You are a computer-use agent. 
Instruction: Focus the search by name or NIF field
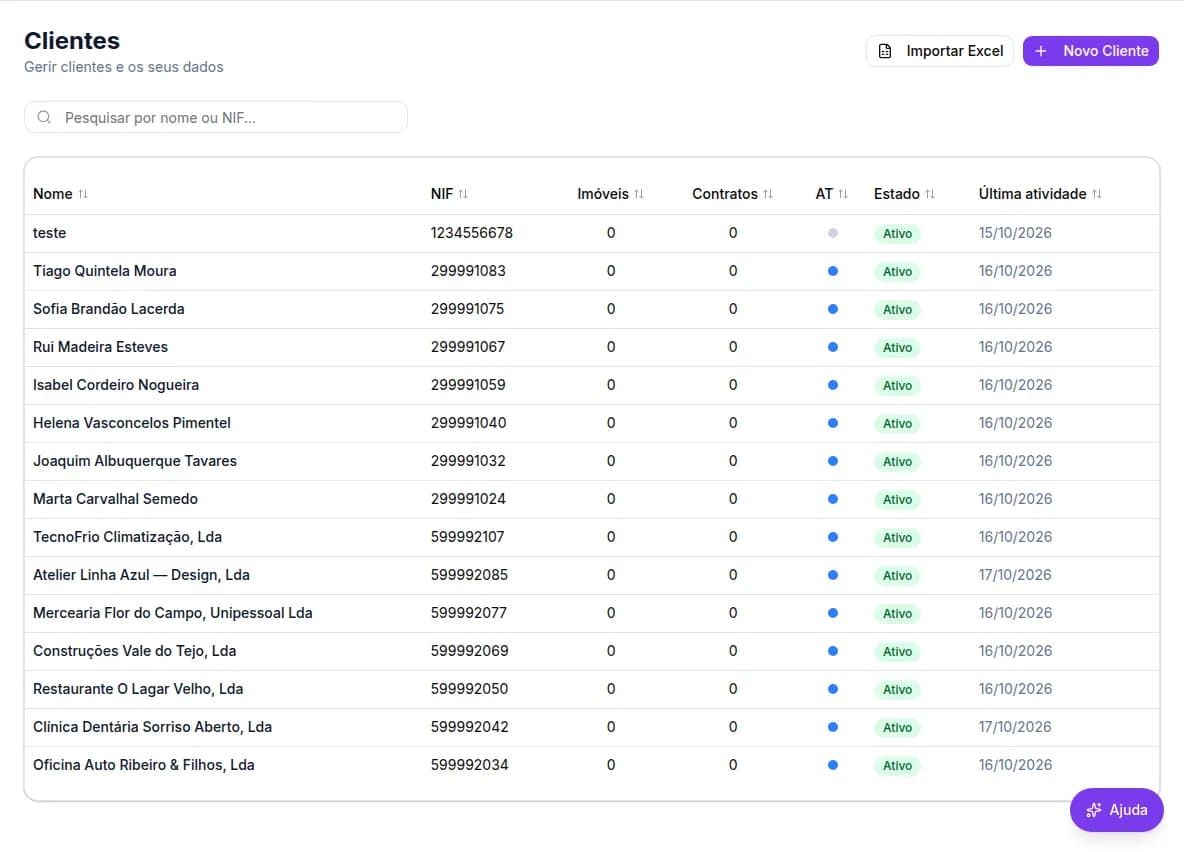216,117
